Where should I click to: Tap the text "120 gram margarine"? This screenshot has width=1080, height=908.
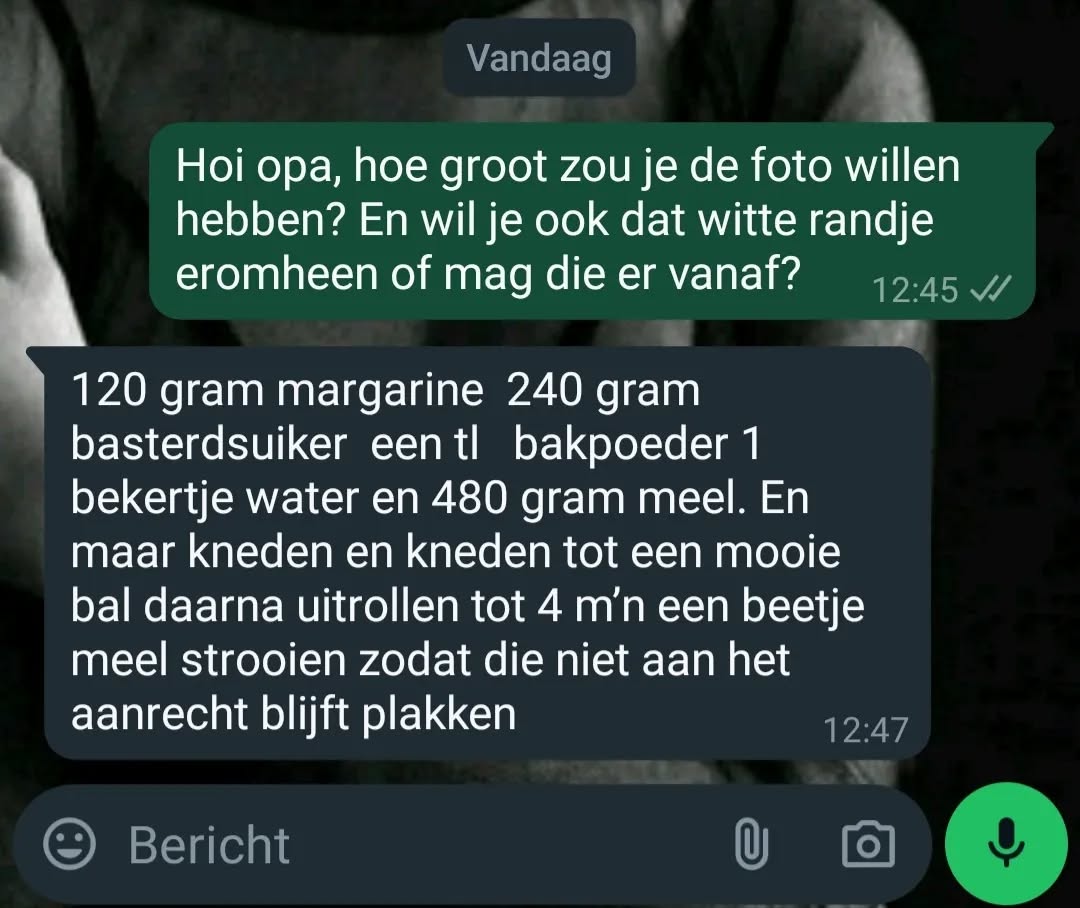277,391
